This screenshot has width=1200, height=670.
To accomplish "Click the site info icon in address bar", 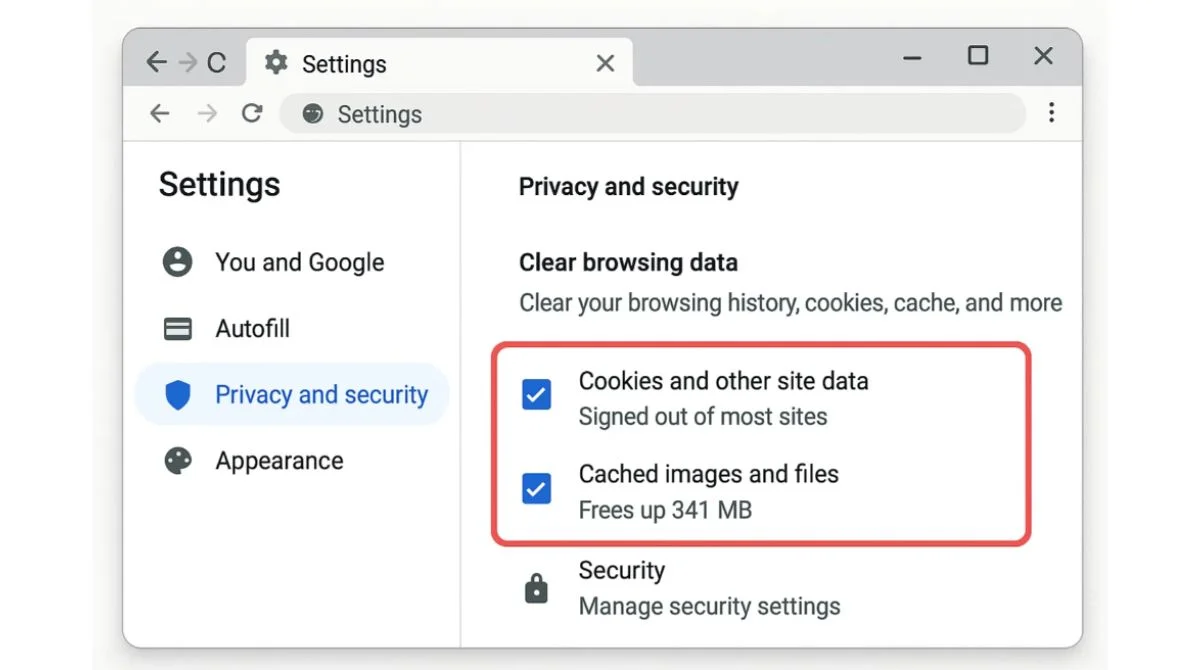I will (x=313, y=114).
